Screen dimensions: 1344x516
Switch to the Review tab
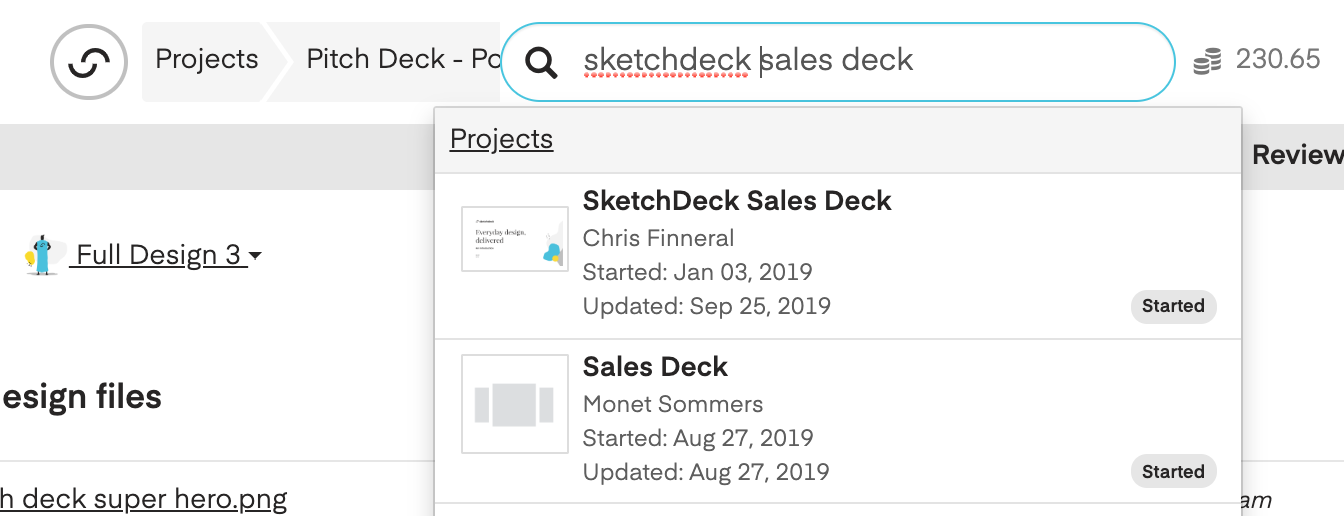point(1297,154)
